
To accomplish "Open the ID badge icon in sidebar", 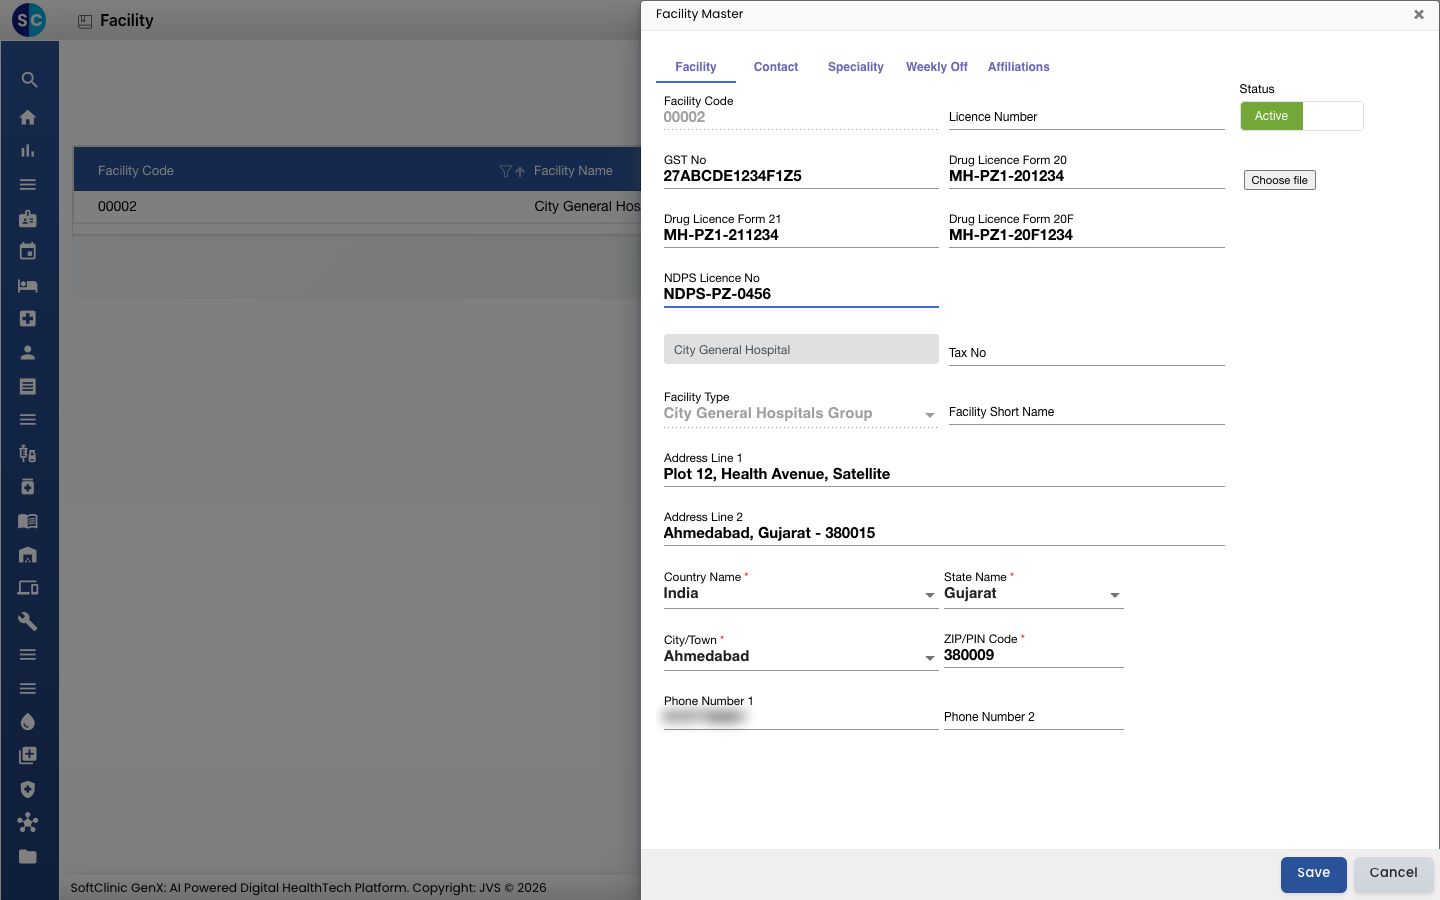I will (28, 218).
